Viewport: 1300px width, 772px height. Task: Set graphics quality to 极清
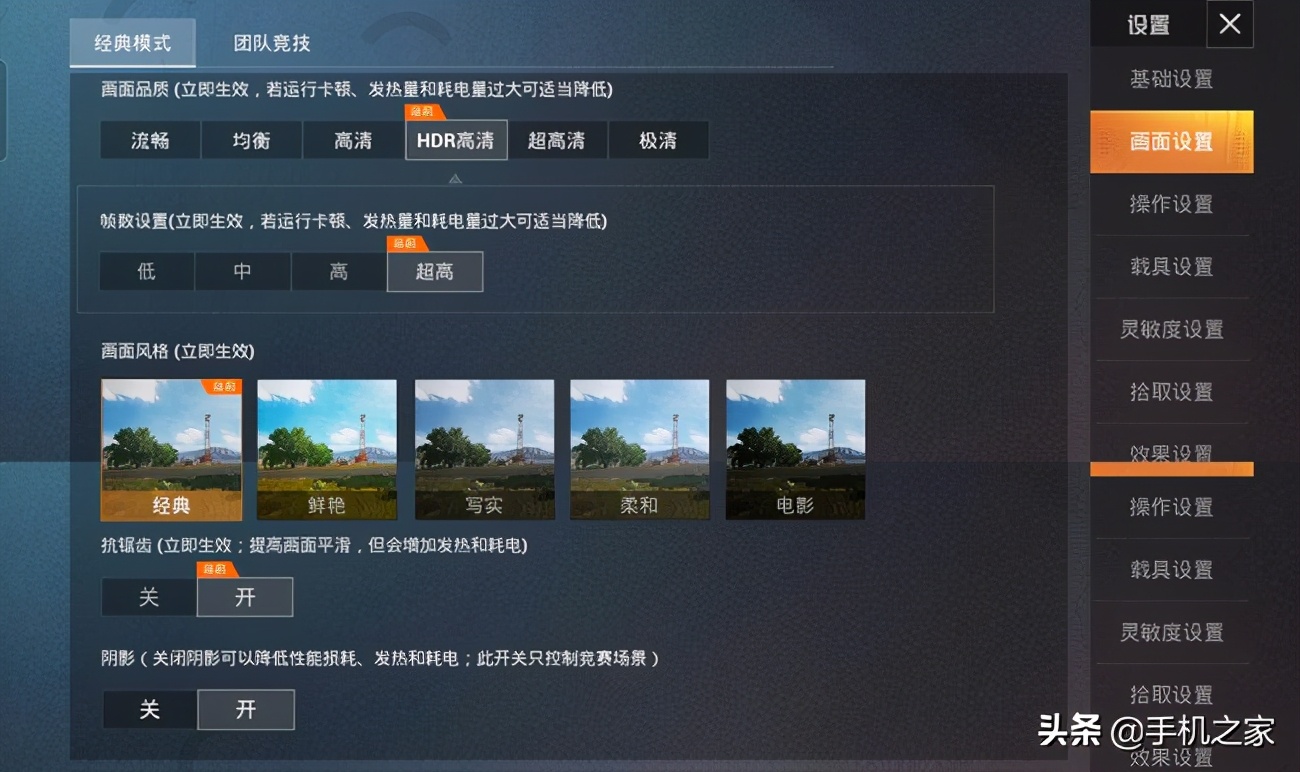[658, 140]
